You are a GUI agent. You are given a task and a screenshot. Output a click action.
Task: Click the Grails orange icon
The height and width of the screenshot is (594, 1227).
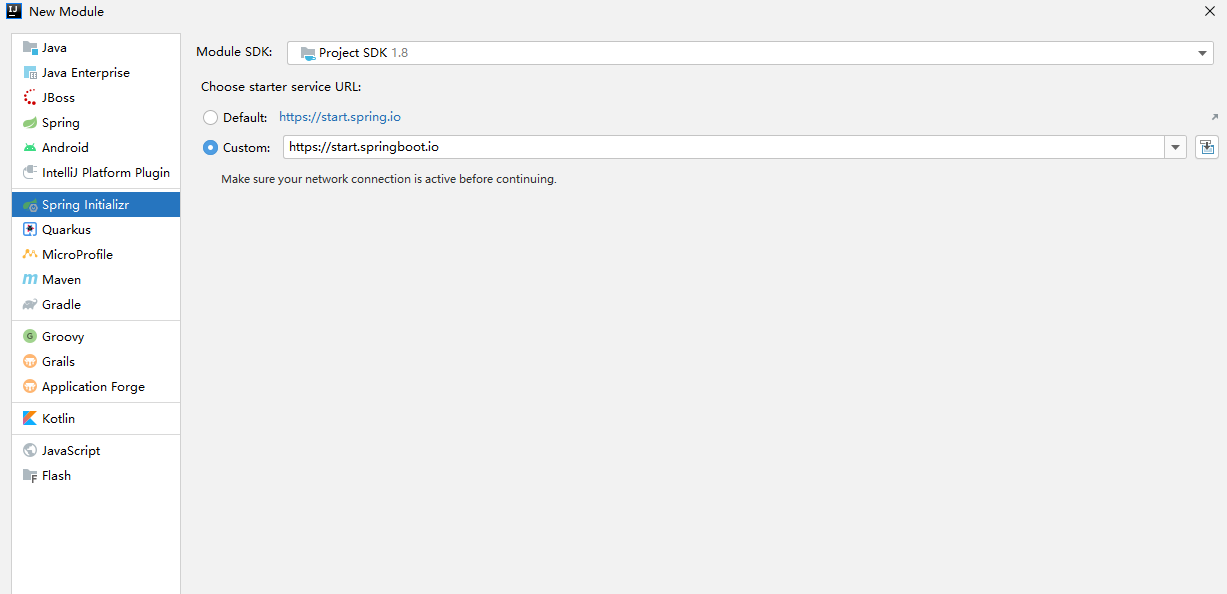click(x=30, y=361)
